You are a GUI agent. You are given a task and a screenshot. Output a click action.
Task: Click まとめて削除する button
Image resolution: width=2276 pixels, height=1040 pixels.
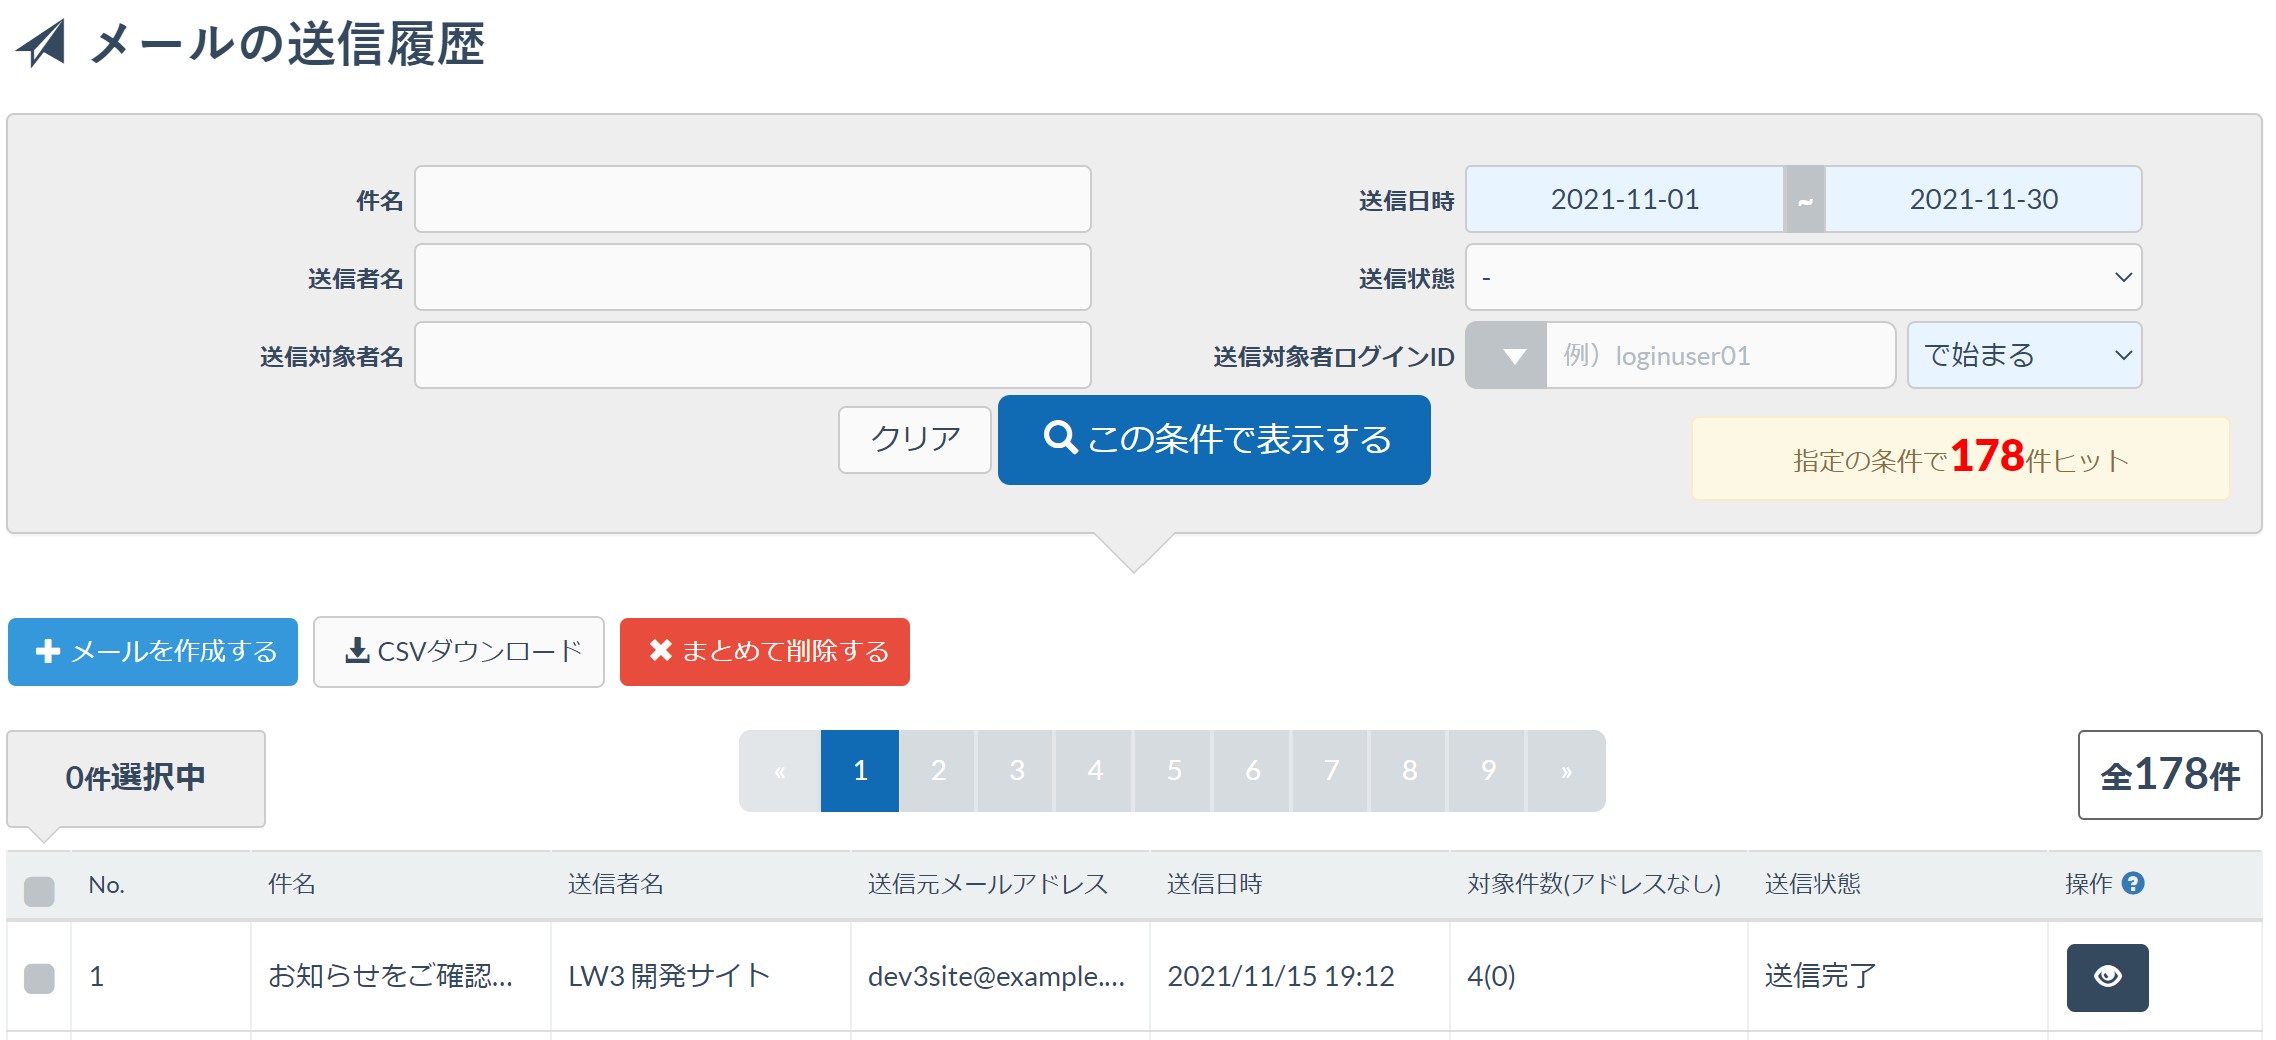coord(765,652)
